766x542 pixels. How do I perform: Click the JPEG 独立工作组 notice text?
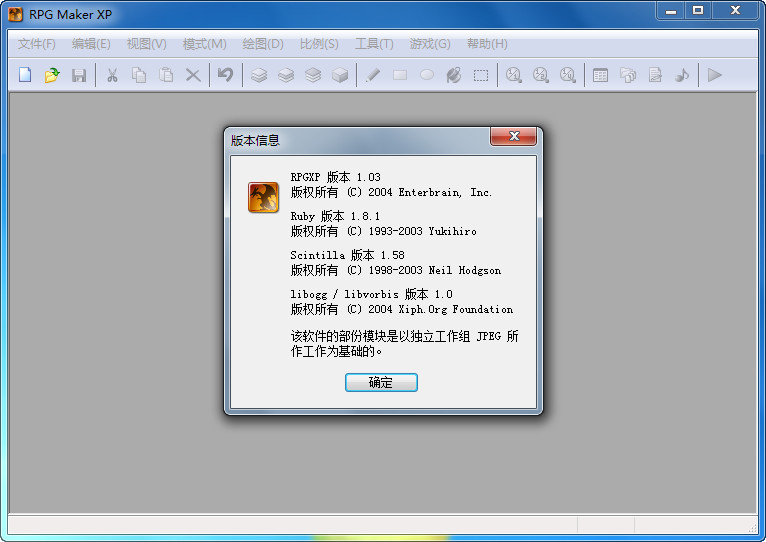(x=404, y=344)
